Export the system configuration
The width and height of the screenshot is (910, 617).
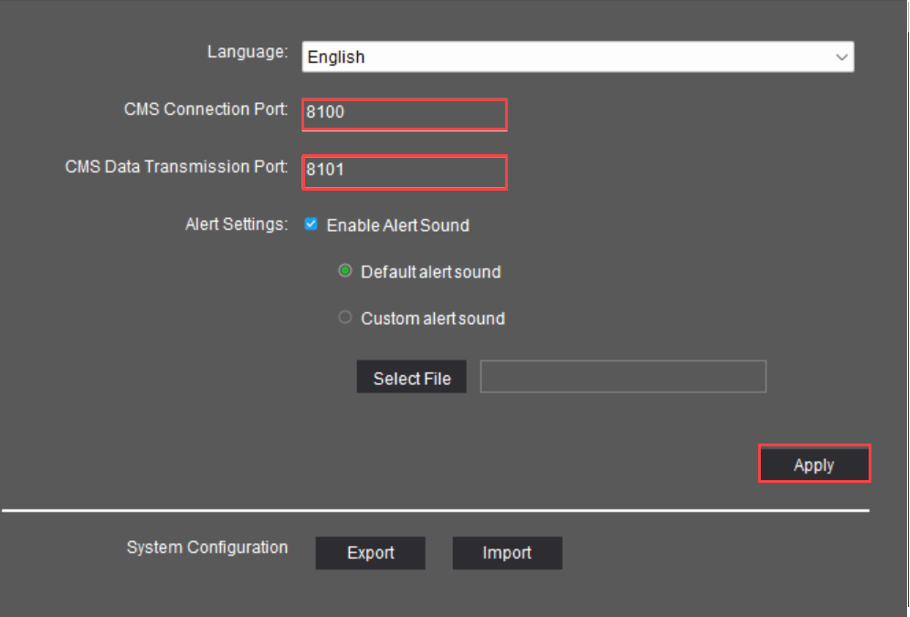[x=370, y=553]
